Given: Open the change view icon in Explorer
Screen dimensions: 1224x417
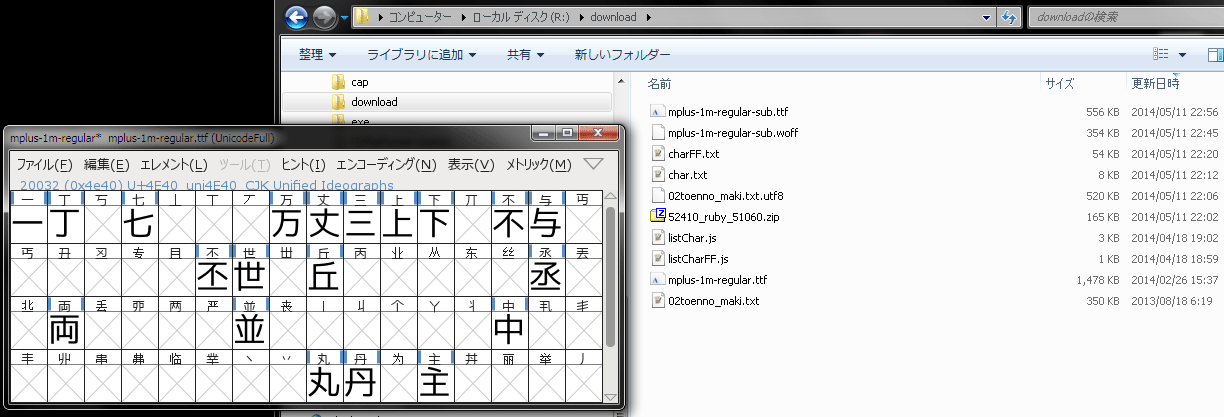Looking at the screenshot, I should (x=1160, y=54).
